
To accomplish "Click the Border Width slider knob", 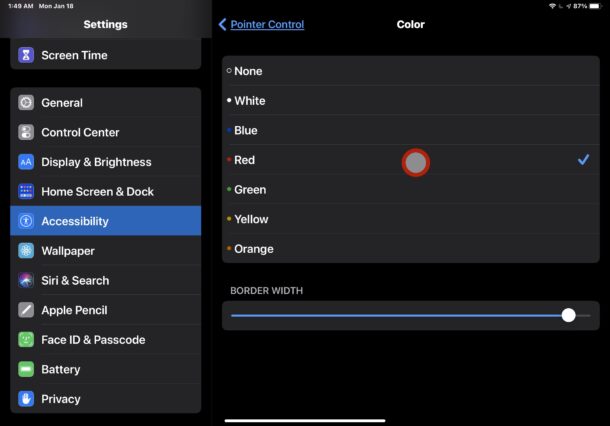I will coord(568,315).
